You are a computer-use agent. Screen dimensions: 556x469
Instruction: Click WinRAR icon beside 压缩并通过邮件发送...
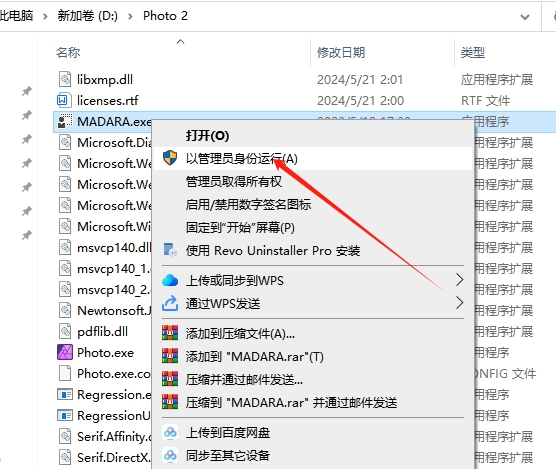170,379
